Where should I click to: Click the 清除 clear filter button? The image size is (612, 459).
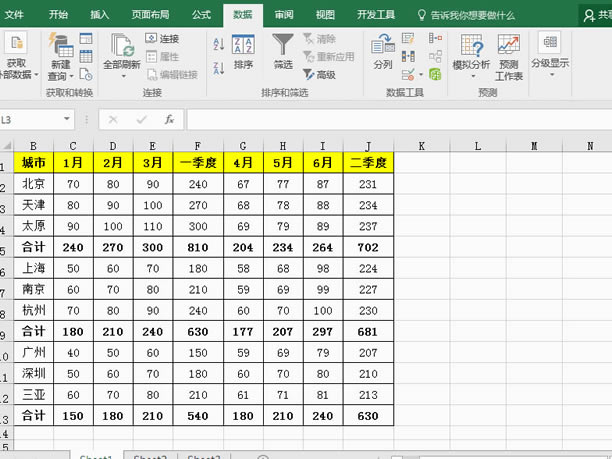pyautogui.click(x=320, y=38)
